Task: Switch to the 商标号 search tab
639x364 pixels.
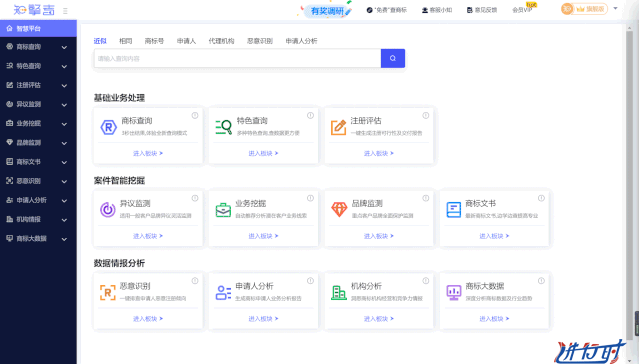Action: click(154, 41)
